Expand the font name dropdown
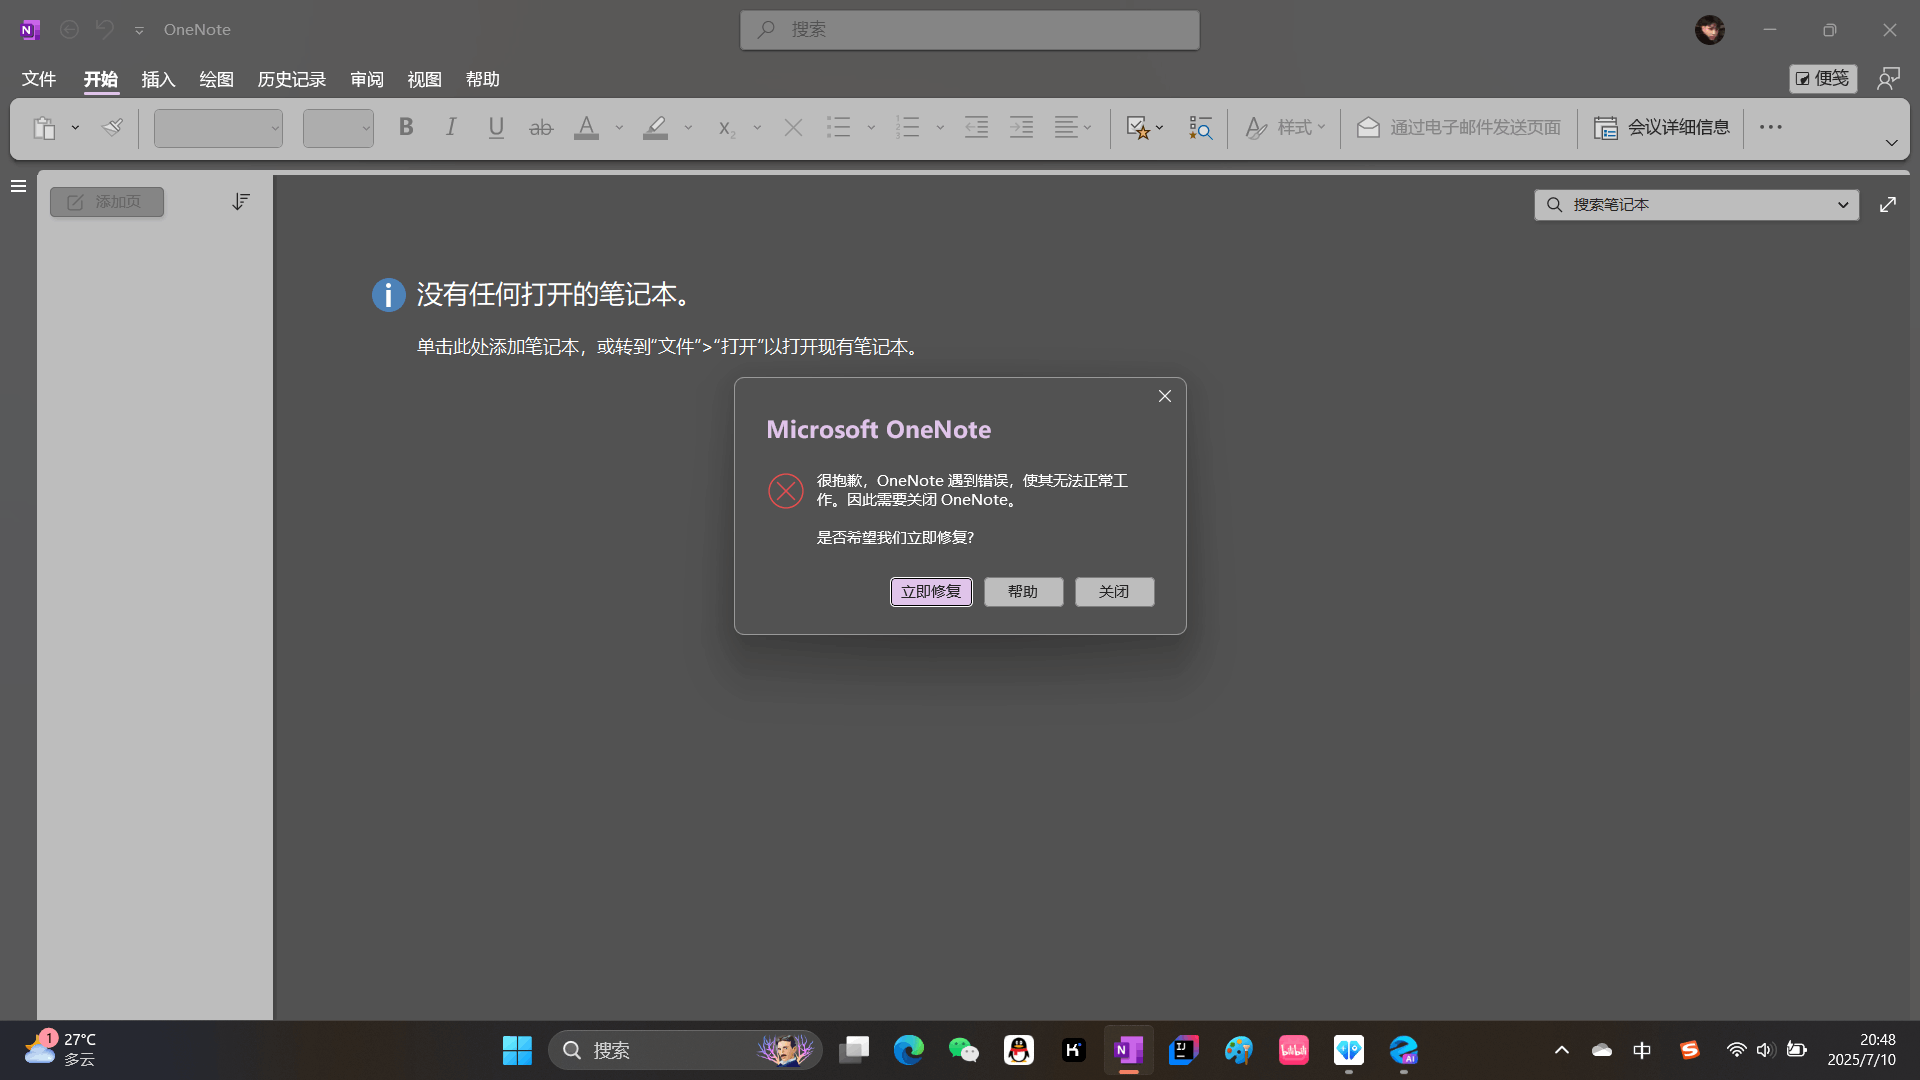The height and width of the screenshot is (1080, 1920). tap(275, 128)
